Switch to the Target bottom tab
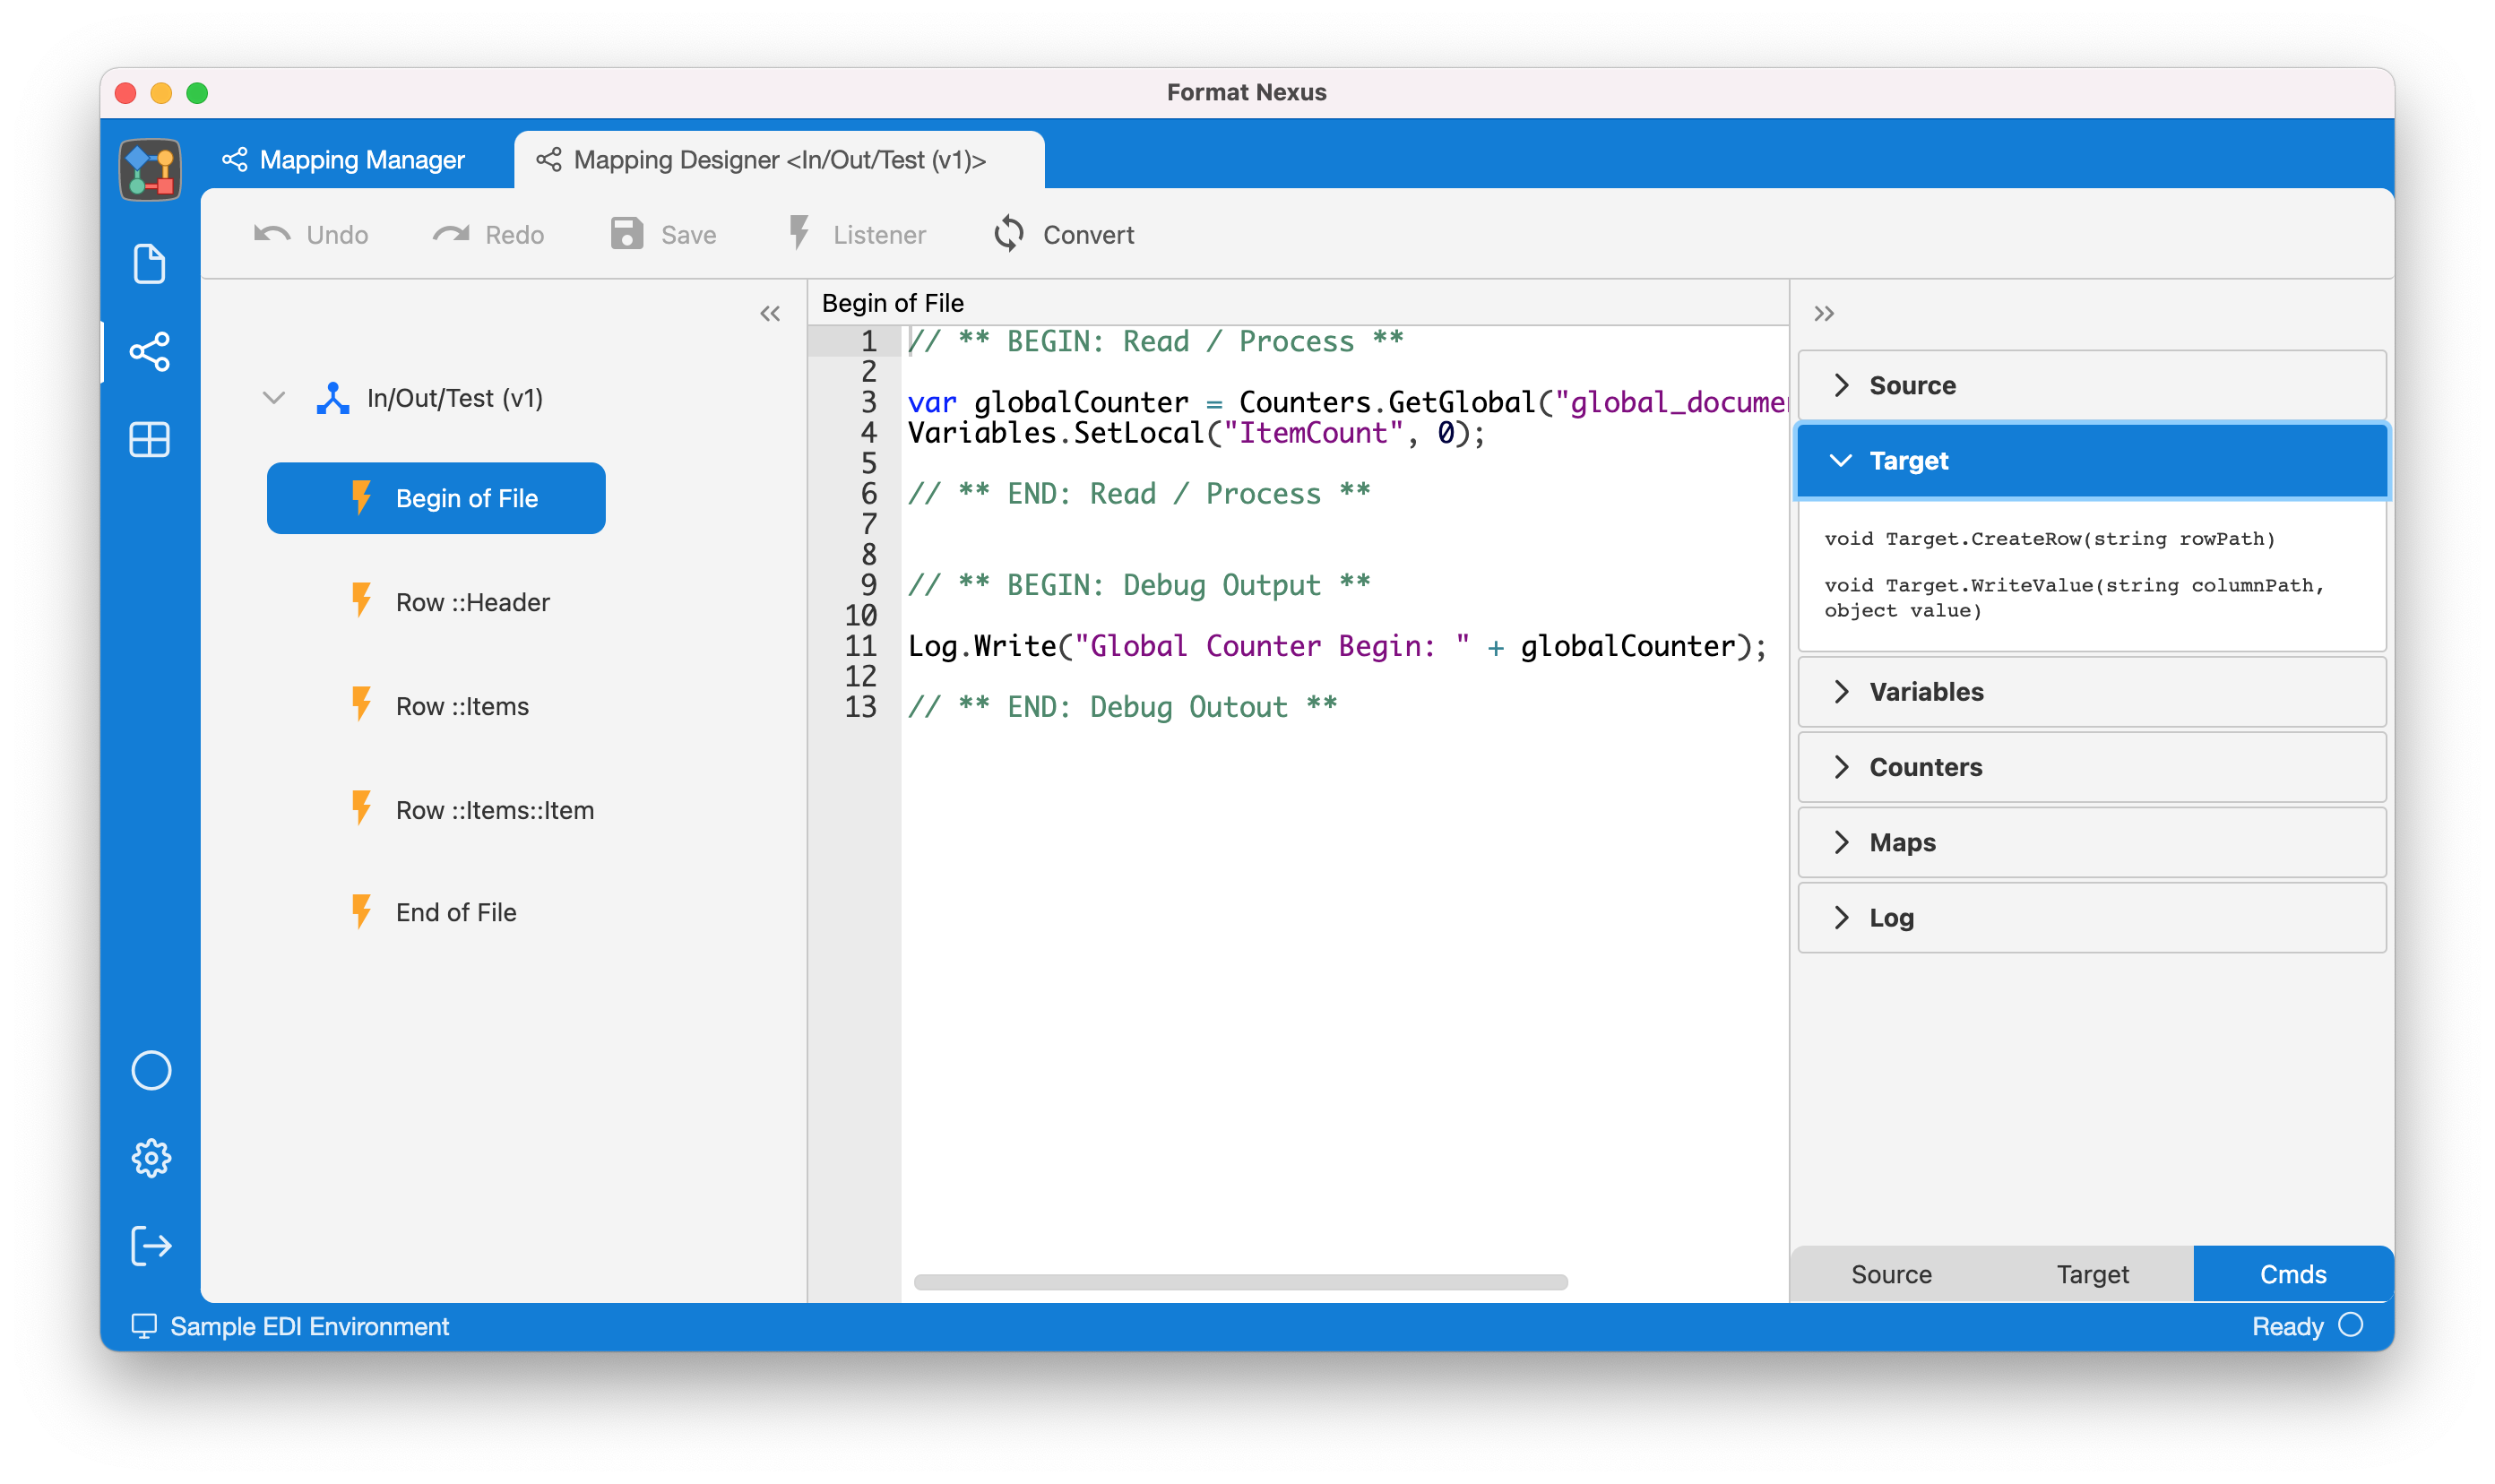Screen dimensions: 2495x1484 pos(2092,1274)
